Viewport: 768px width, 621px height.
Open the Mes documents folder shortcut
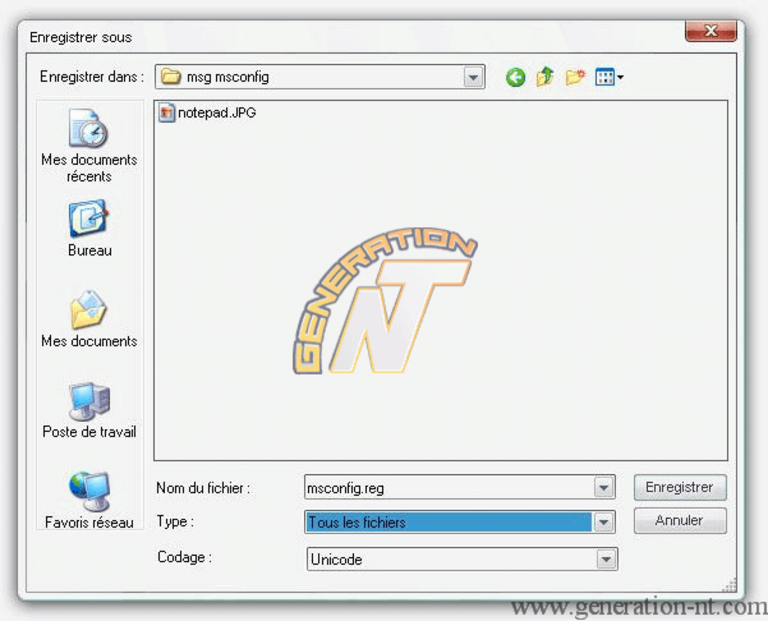(89, 319)
